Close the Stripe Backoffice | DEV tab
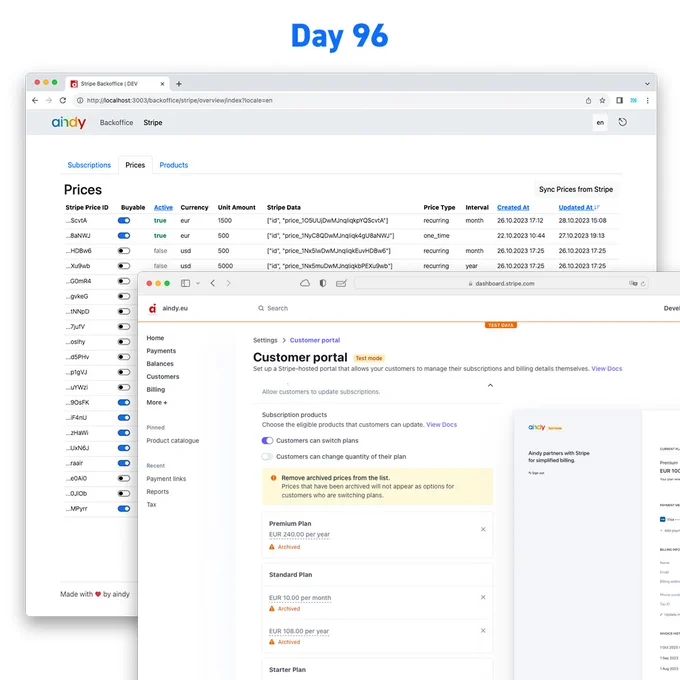The image size is (680, 680). [162, 84]
